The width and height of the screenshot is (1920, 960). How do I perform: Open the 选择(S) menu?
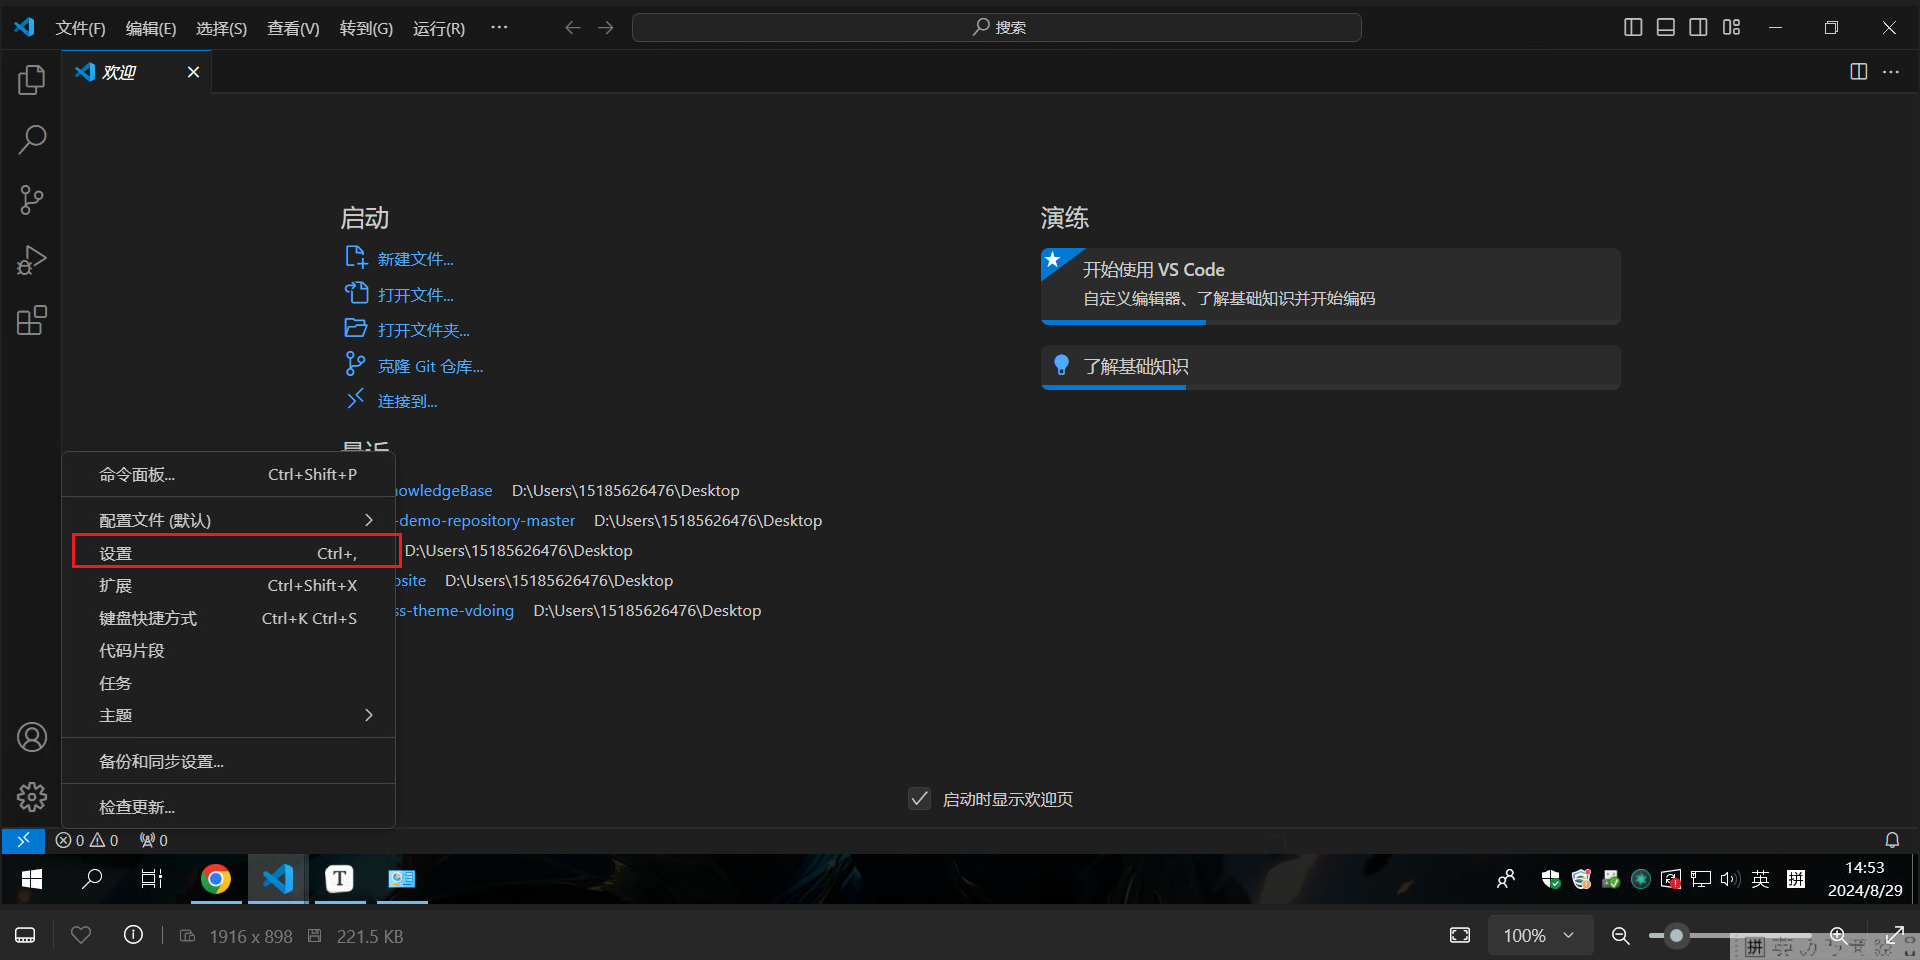pyautogui.click(x=221, y=28)
